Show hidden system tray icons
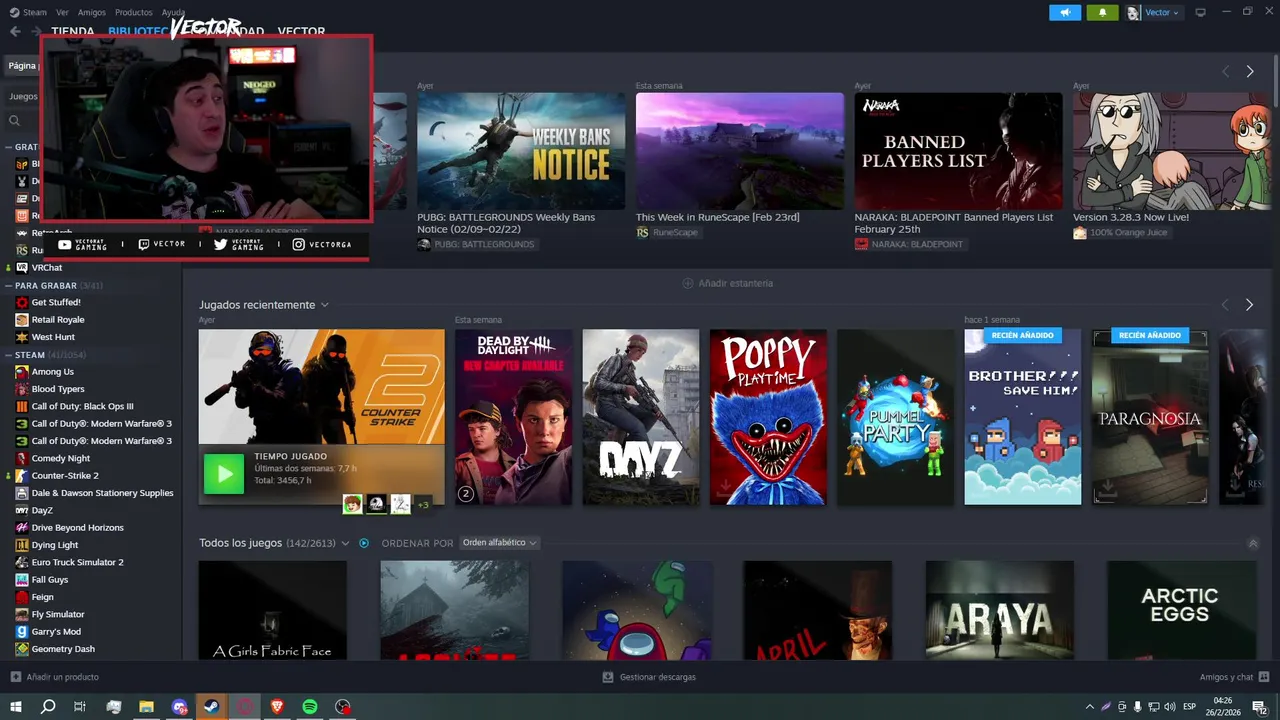This screenshot has width=1280, height=720. tap(1090, 707)
